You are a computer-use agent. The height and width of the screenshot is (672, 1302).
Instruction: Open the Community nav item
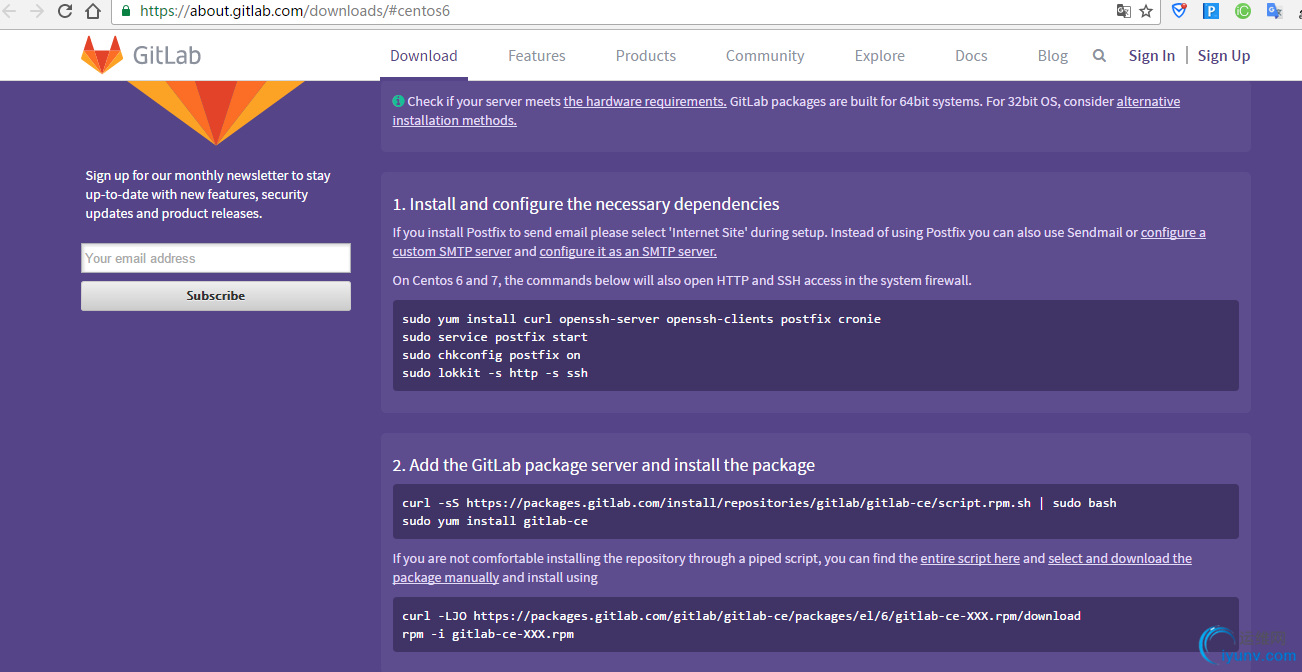[x=764, y=56]
